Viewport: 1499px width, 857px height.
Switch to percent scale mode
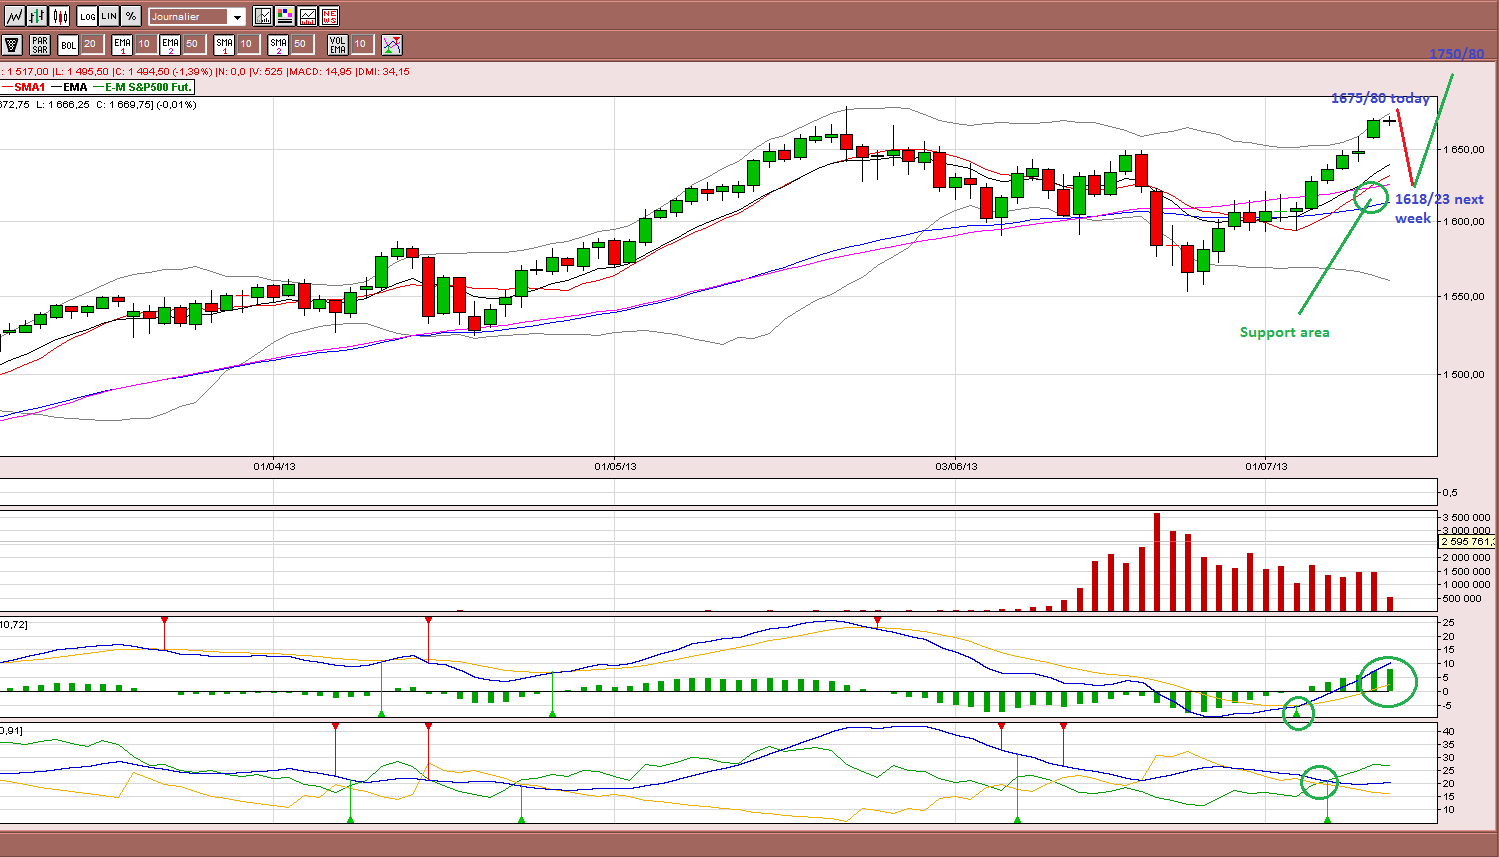pos(131,16)
